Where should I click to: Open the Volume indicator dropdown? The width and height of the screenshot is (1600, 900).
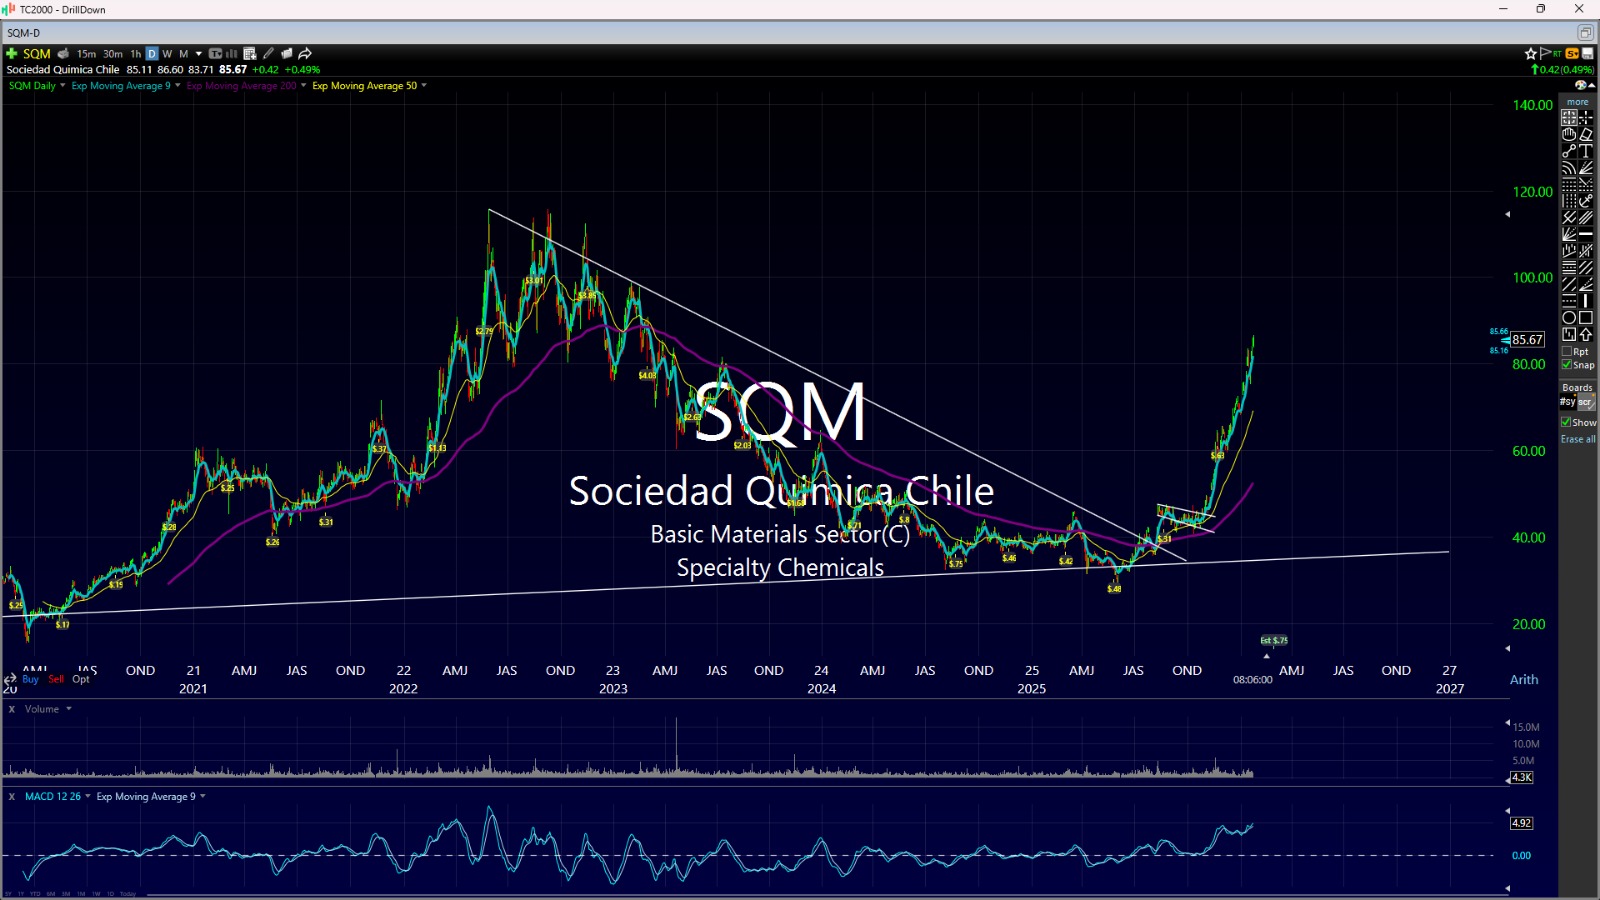[69, 709]
